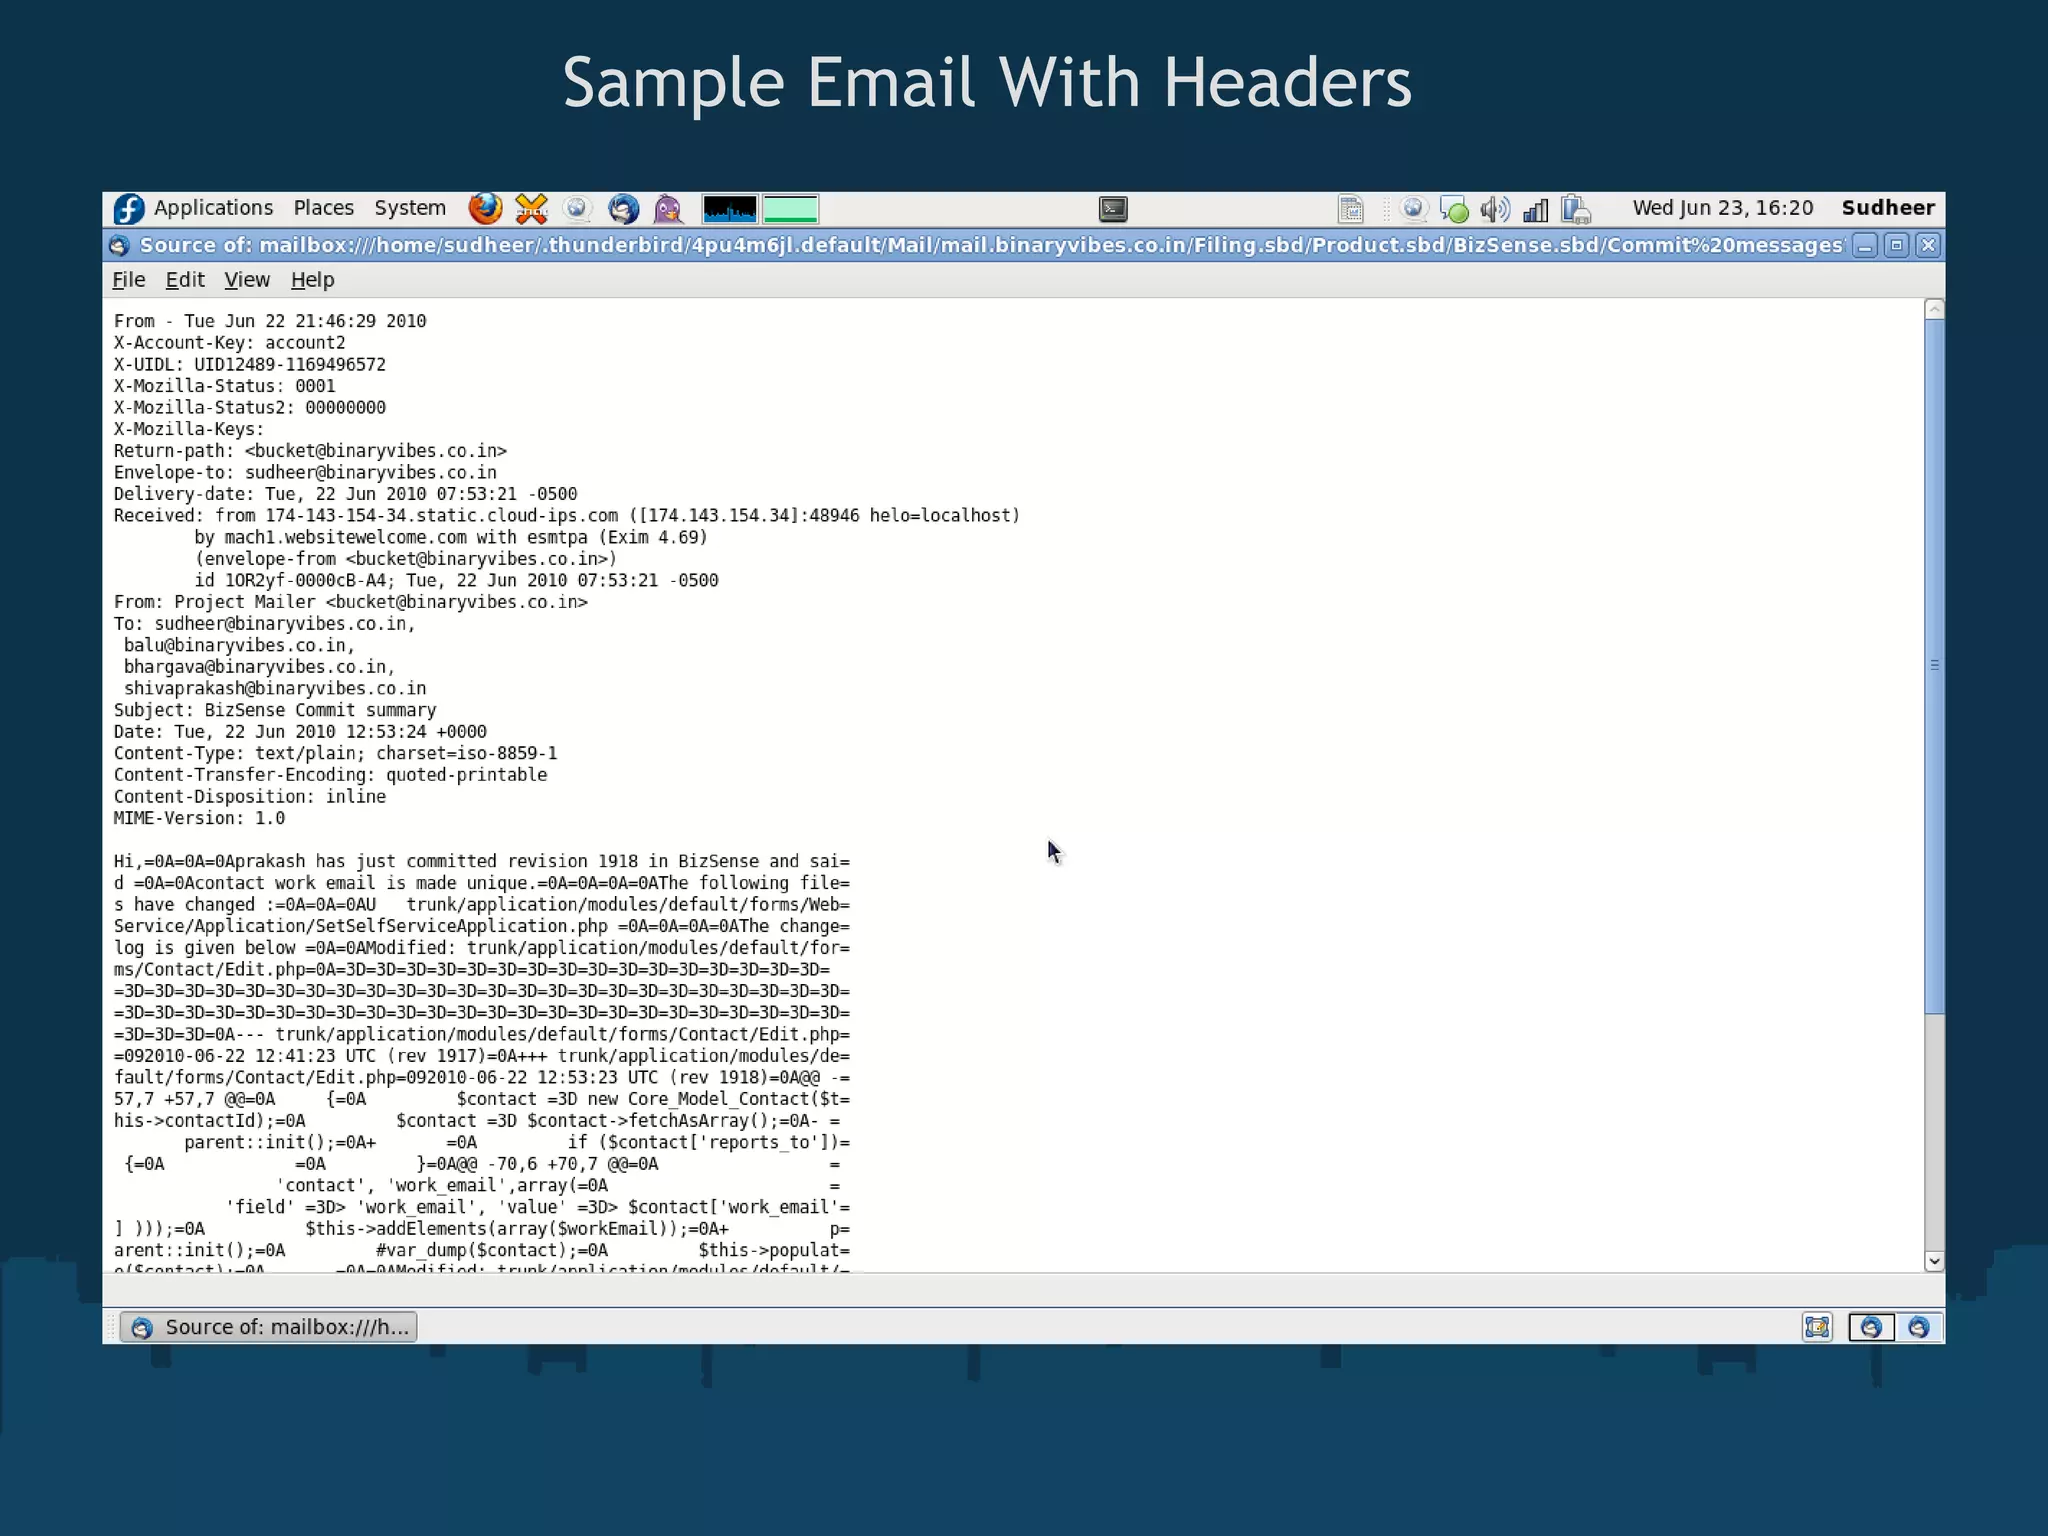Click the volume speaker icon

pos(1494,208)
